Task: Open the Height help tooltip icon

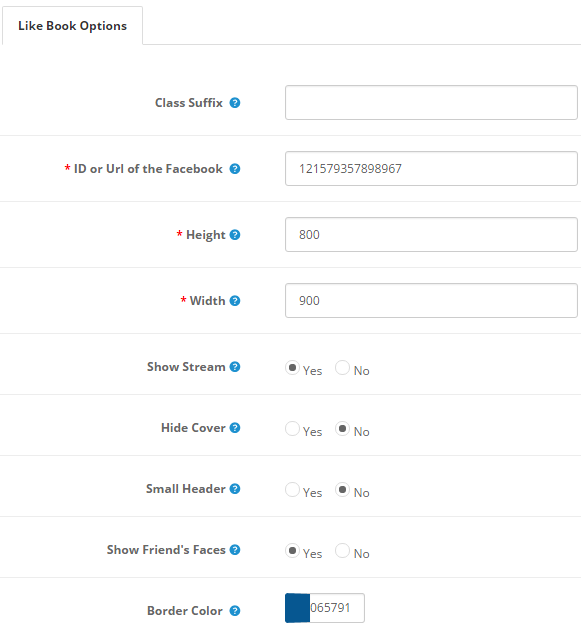Action: point(235,235)
